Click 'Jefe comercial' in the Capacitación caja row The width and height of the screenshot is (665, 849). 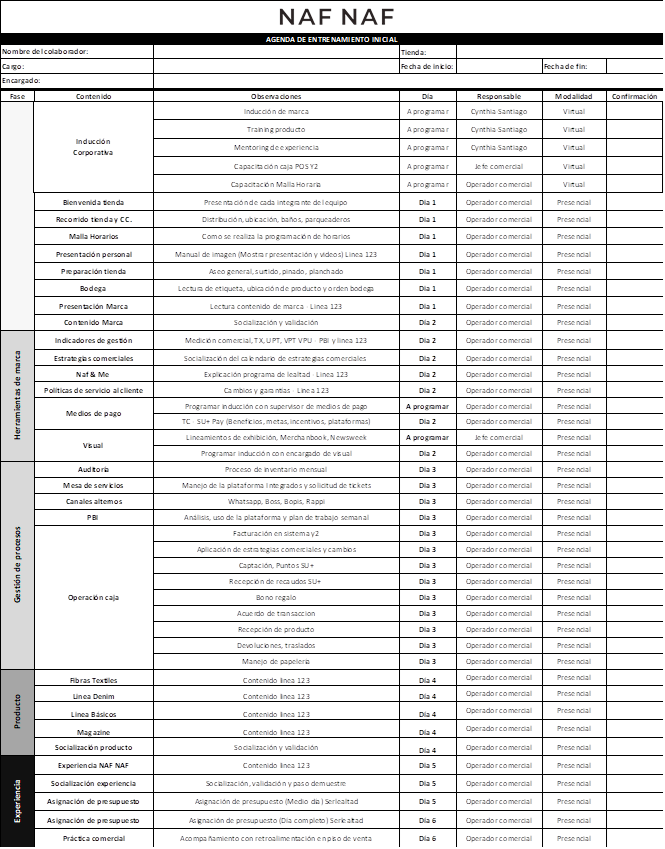(x=499, y=166)
